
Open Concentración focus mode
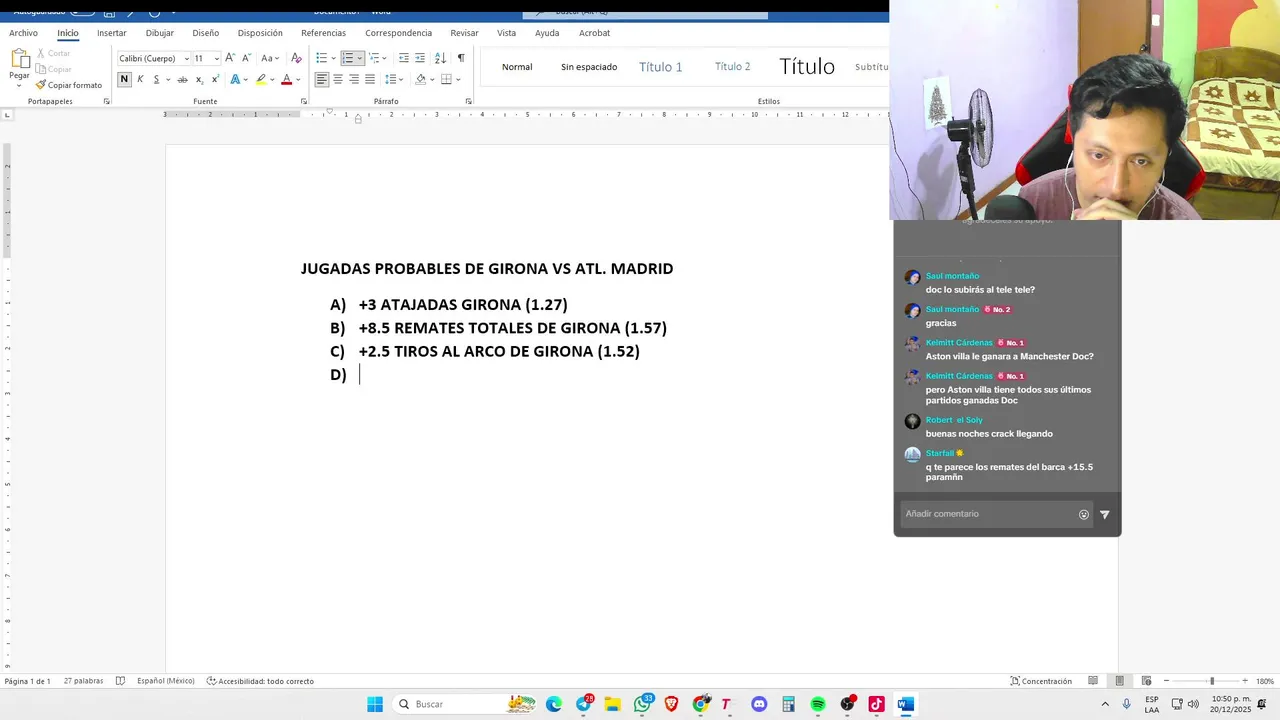(1041, 681)
